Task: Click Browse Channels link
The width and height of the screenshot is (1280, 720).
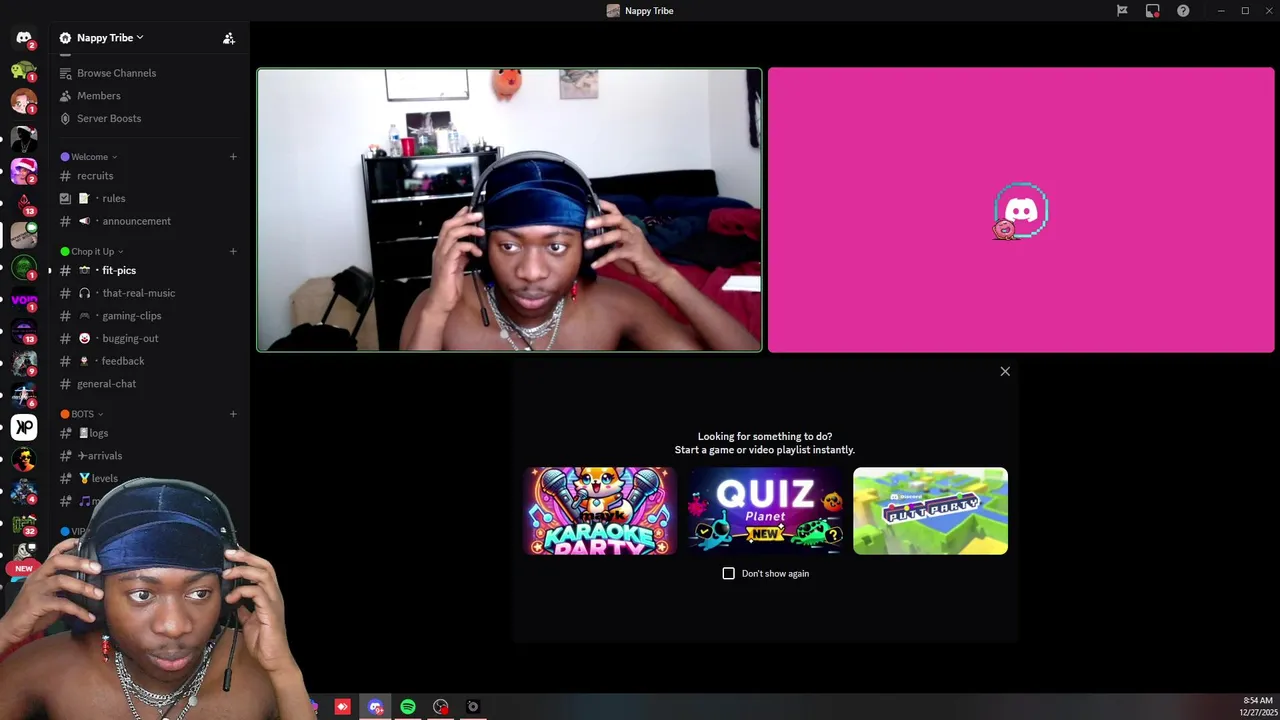Action: click(116, 73)
